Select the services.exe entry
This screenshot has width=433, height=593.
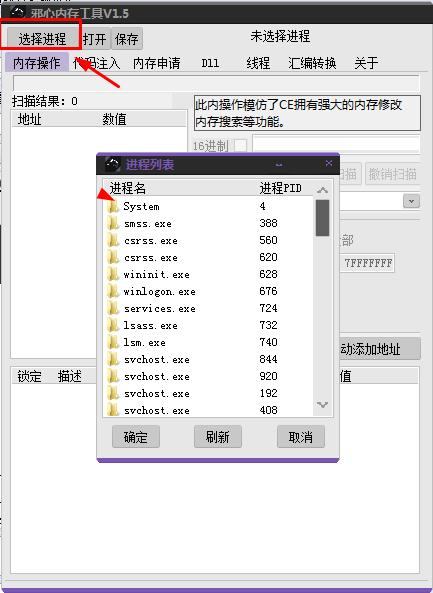pos(160,309)
